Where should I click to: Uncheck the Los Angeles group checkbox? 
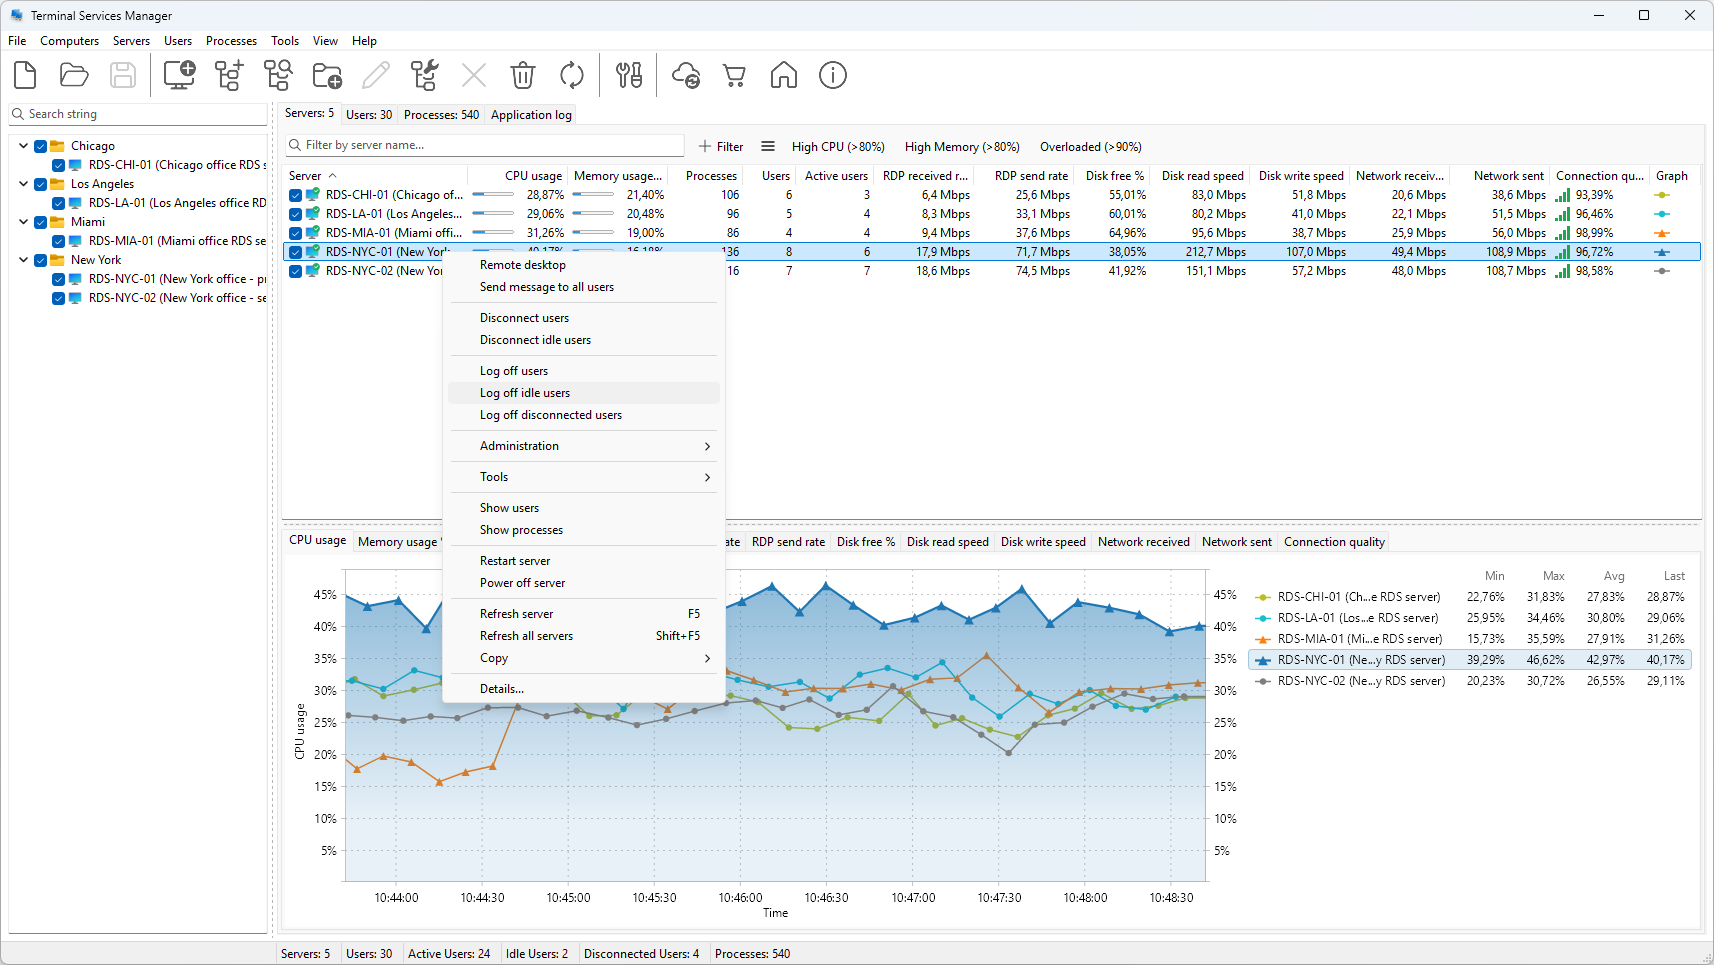coord(40,184)
